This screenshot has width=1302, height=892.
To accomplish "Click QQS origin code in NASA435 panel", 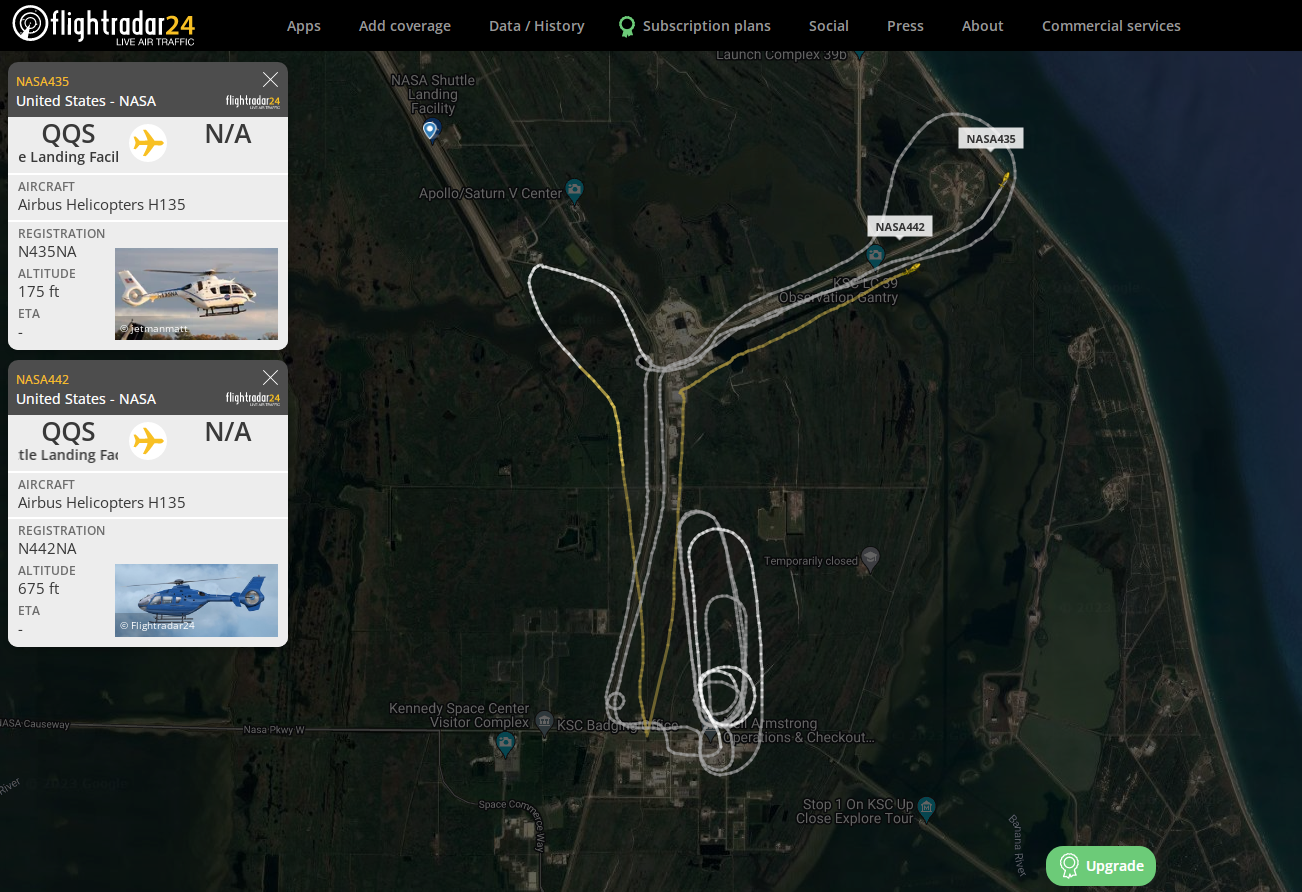I will click(x=68, y=134).
